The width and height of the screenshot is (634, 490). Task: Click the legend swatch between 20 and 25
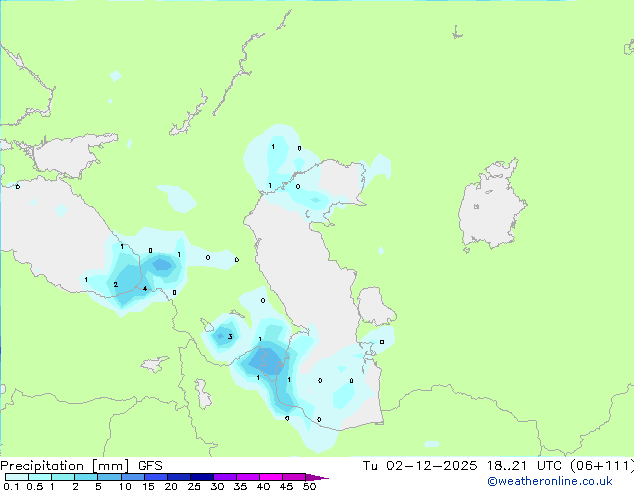tap(178, 477)
